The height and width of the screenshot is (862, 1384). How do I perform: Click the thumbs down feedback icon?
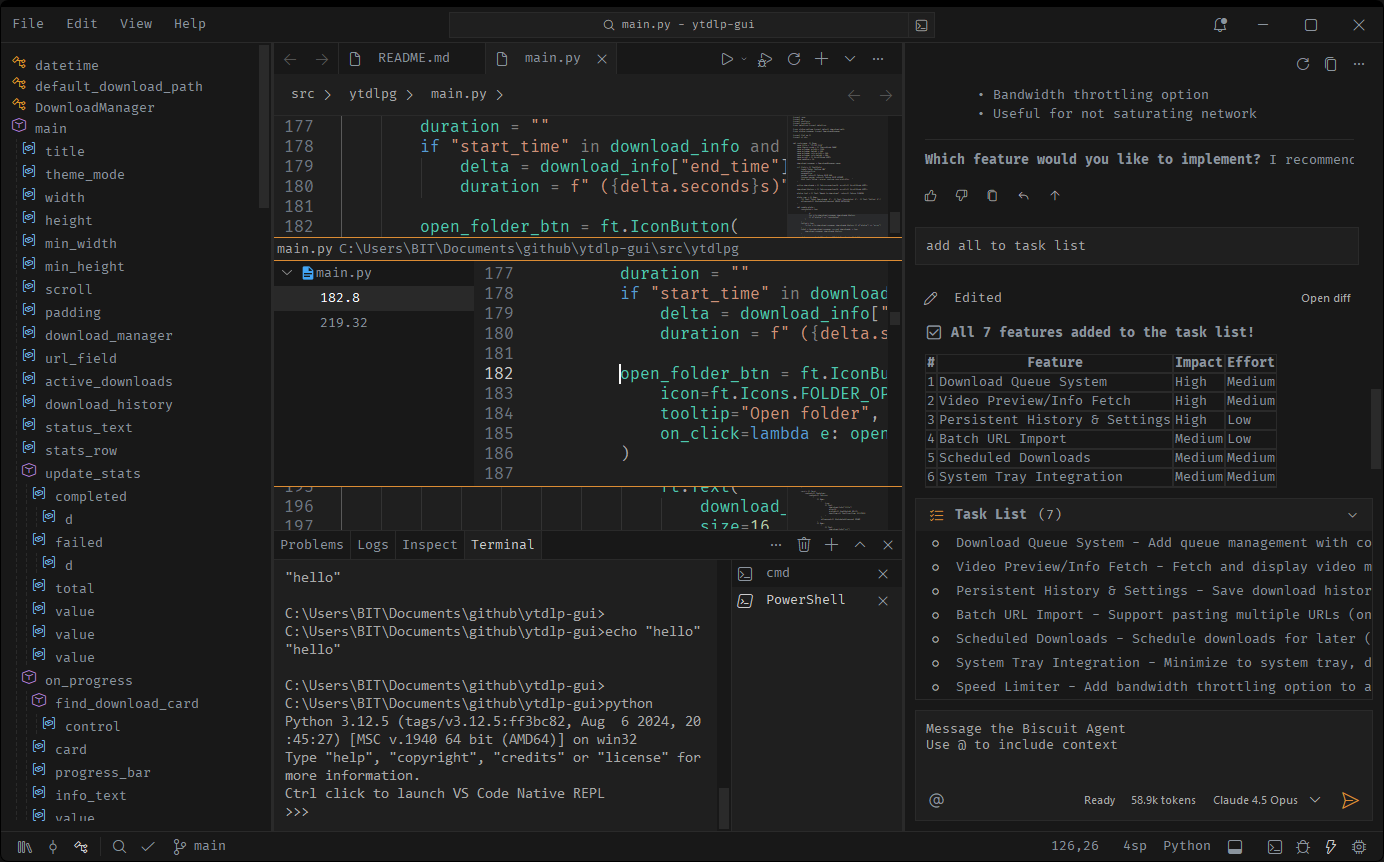point(961,196)
